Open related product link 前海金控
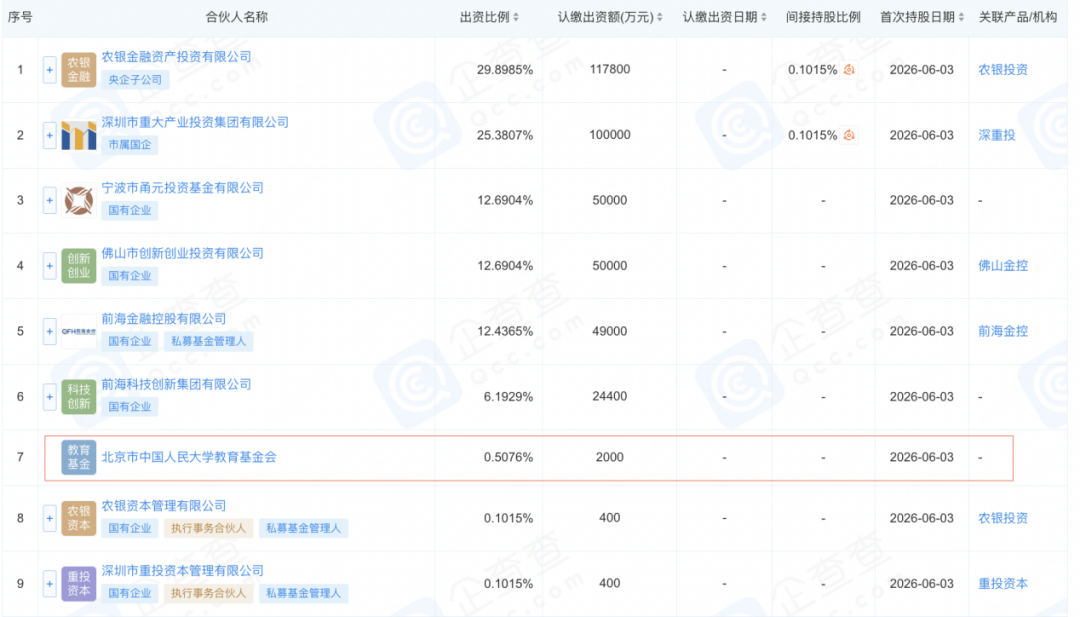 click(1003, 331)
